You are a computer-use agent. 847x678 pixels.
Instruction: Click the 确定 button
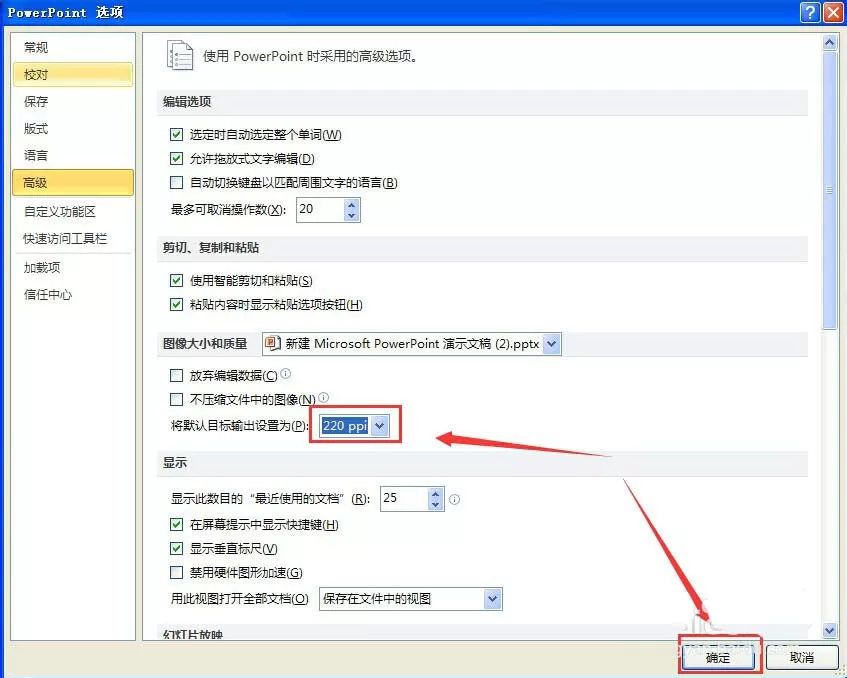point(718,657)
